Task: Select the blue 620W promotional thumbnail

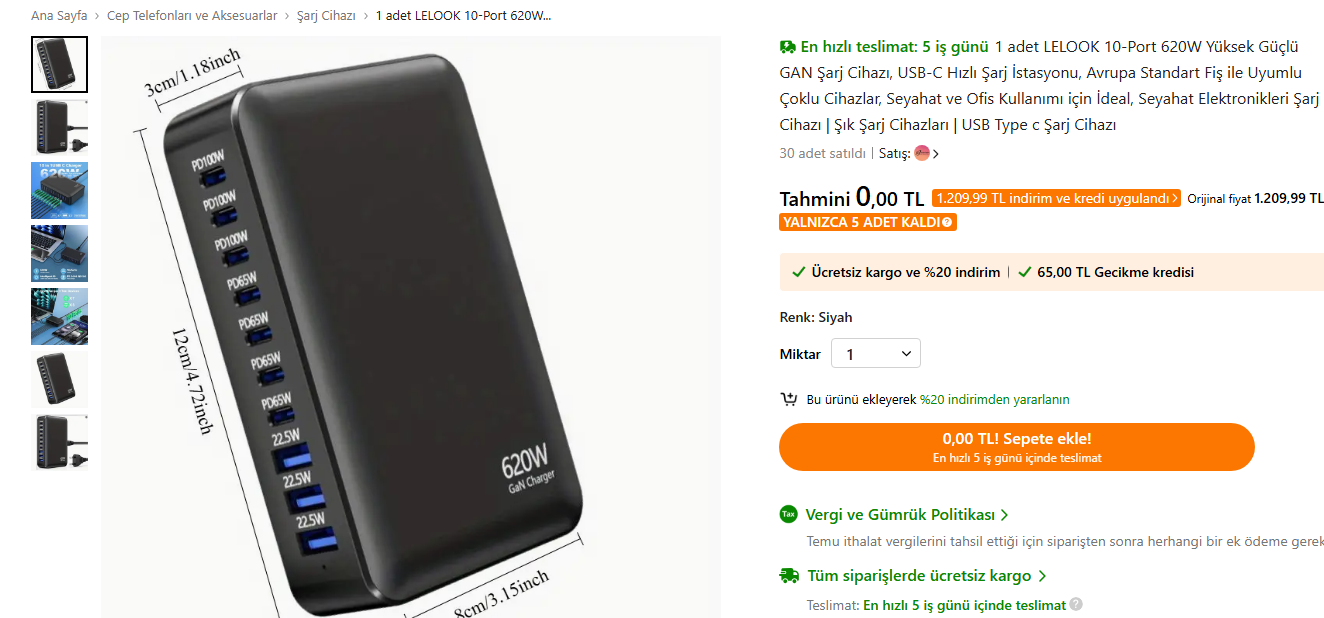Action: [59, 190]
